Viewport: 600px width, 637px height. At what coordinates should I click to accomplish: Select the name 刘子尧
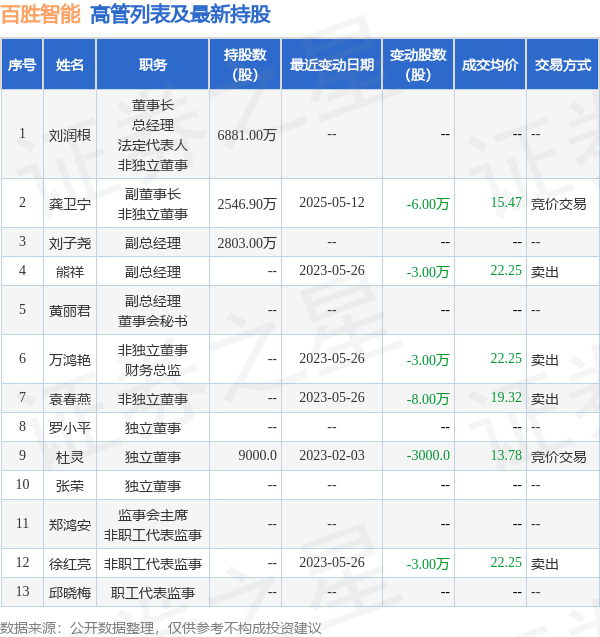click(x=69, y=243)
